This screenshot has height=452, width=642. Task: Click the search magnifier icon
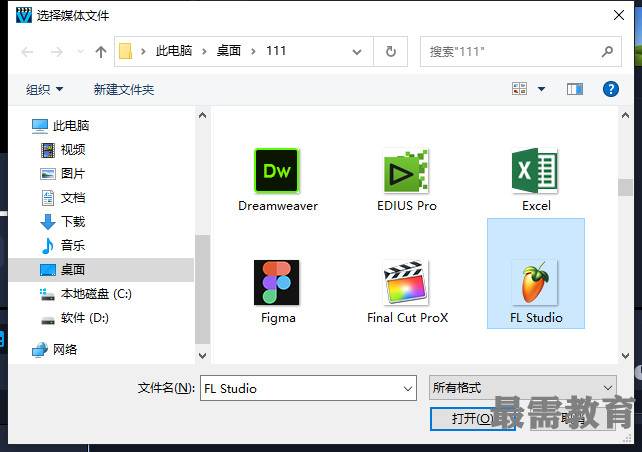click(x=607, y=52)
